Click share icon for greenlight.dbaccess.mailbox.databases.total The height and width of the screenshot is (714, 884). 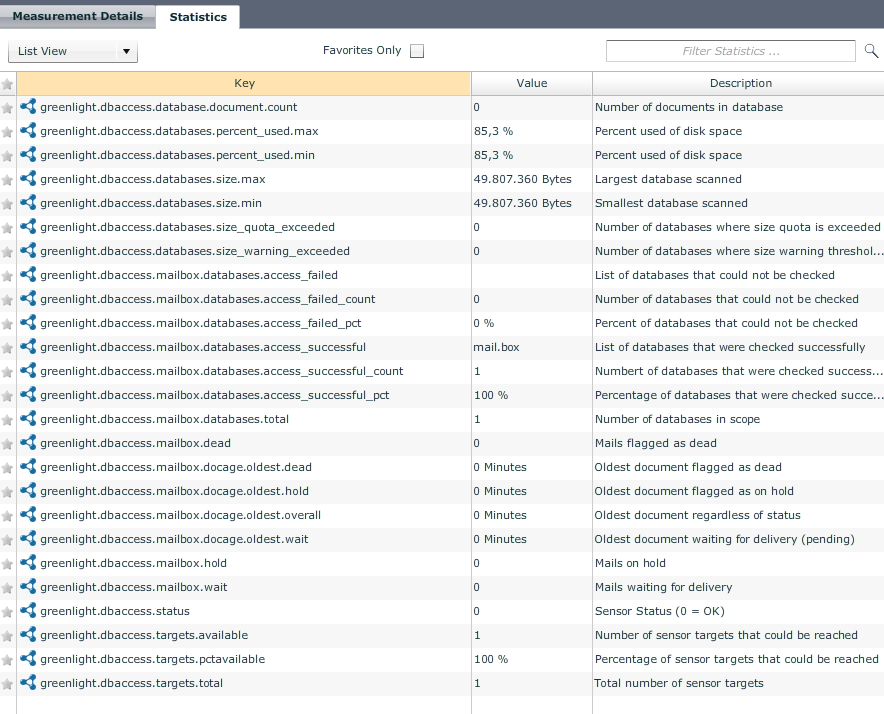(x=28, y=419)
